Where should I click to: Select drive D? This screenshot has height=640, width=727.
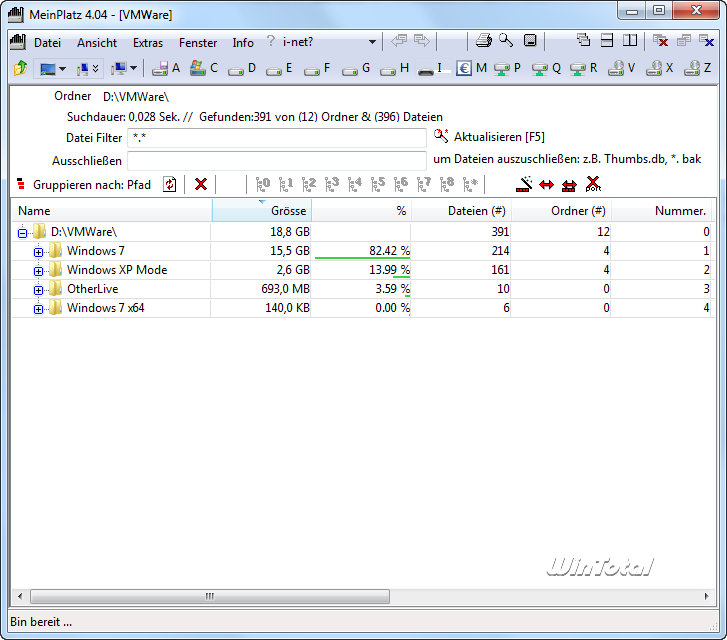242,69
